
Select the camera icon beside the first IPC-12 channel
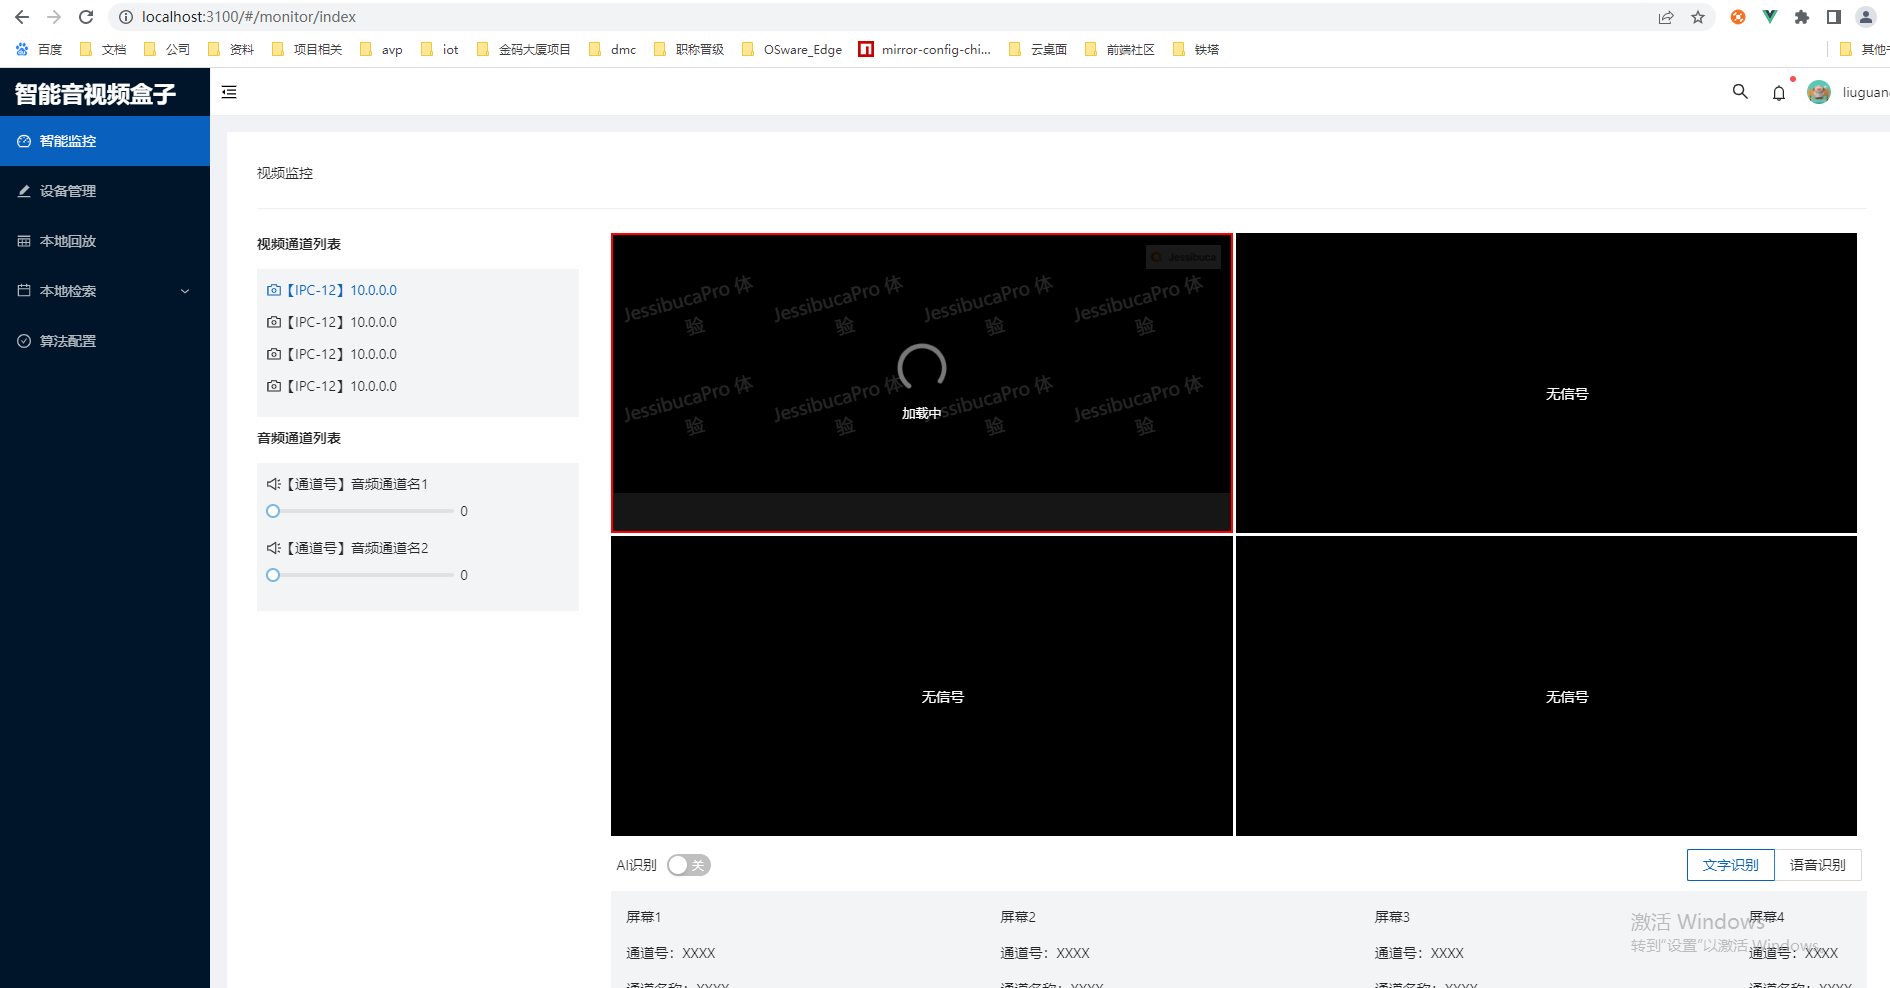pyautogui.click(x=274, y=290)
